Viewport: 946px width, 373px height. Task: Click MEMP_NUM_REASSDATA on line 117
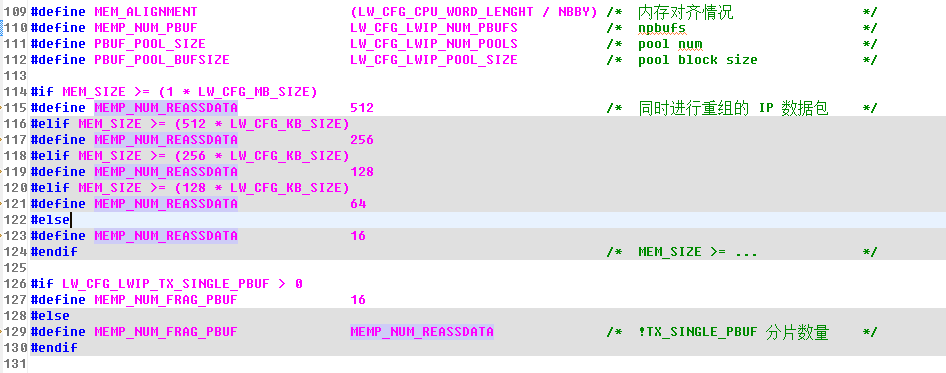coord(166,139)
